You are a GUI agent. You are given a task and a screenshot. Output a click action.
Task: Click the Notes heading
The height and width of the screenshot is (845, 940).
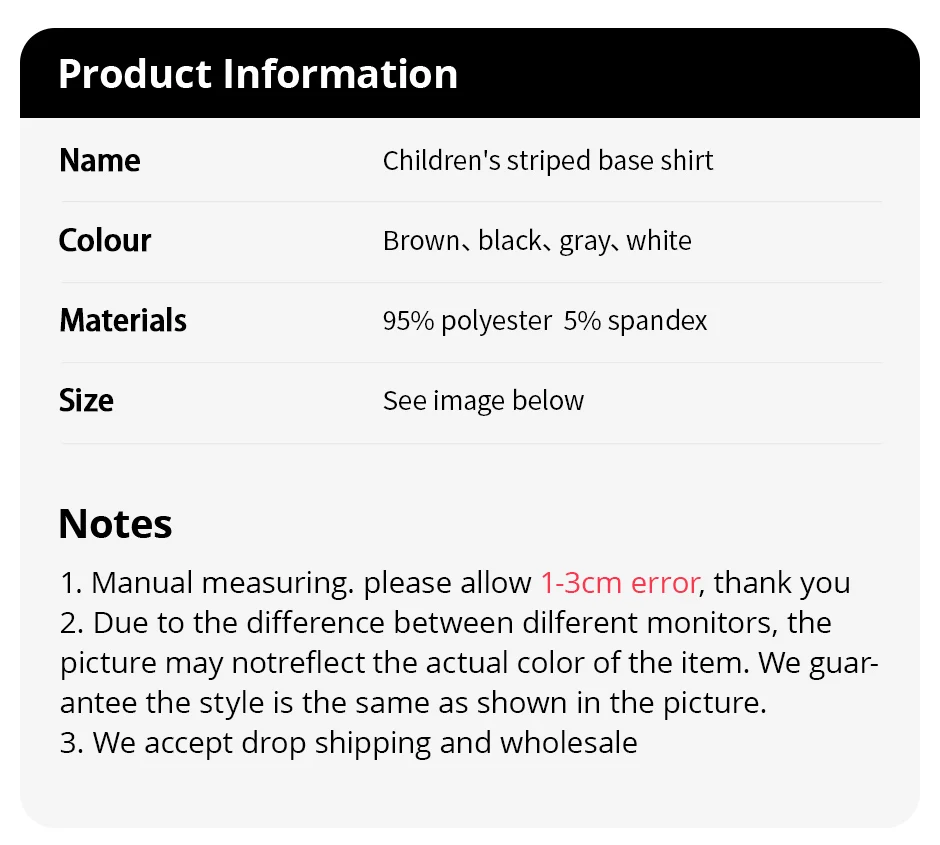pos(115,524)
